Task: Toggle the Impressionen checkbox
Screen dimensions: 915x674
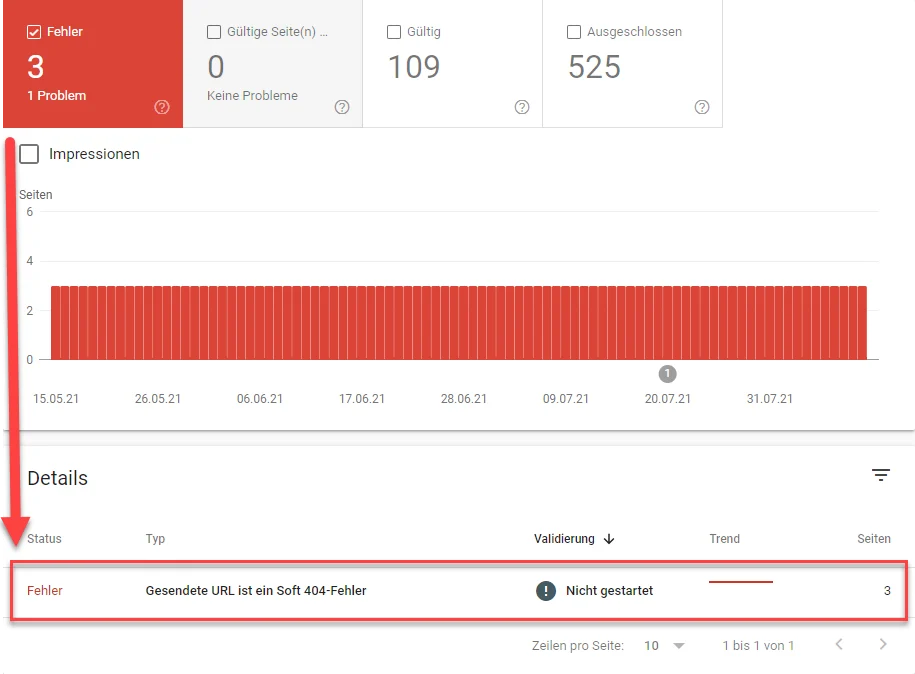Action: pos(29,154)
